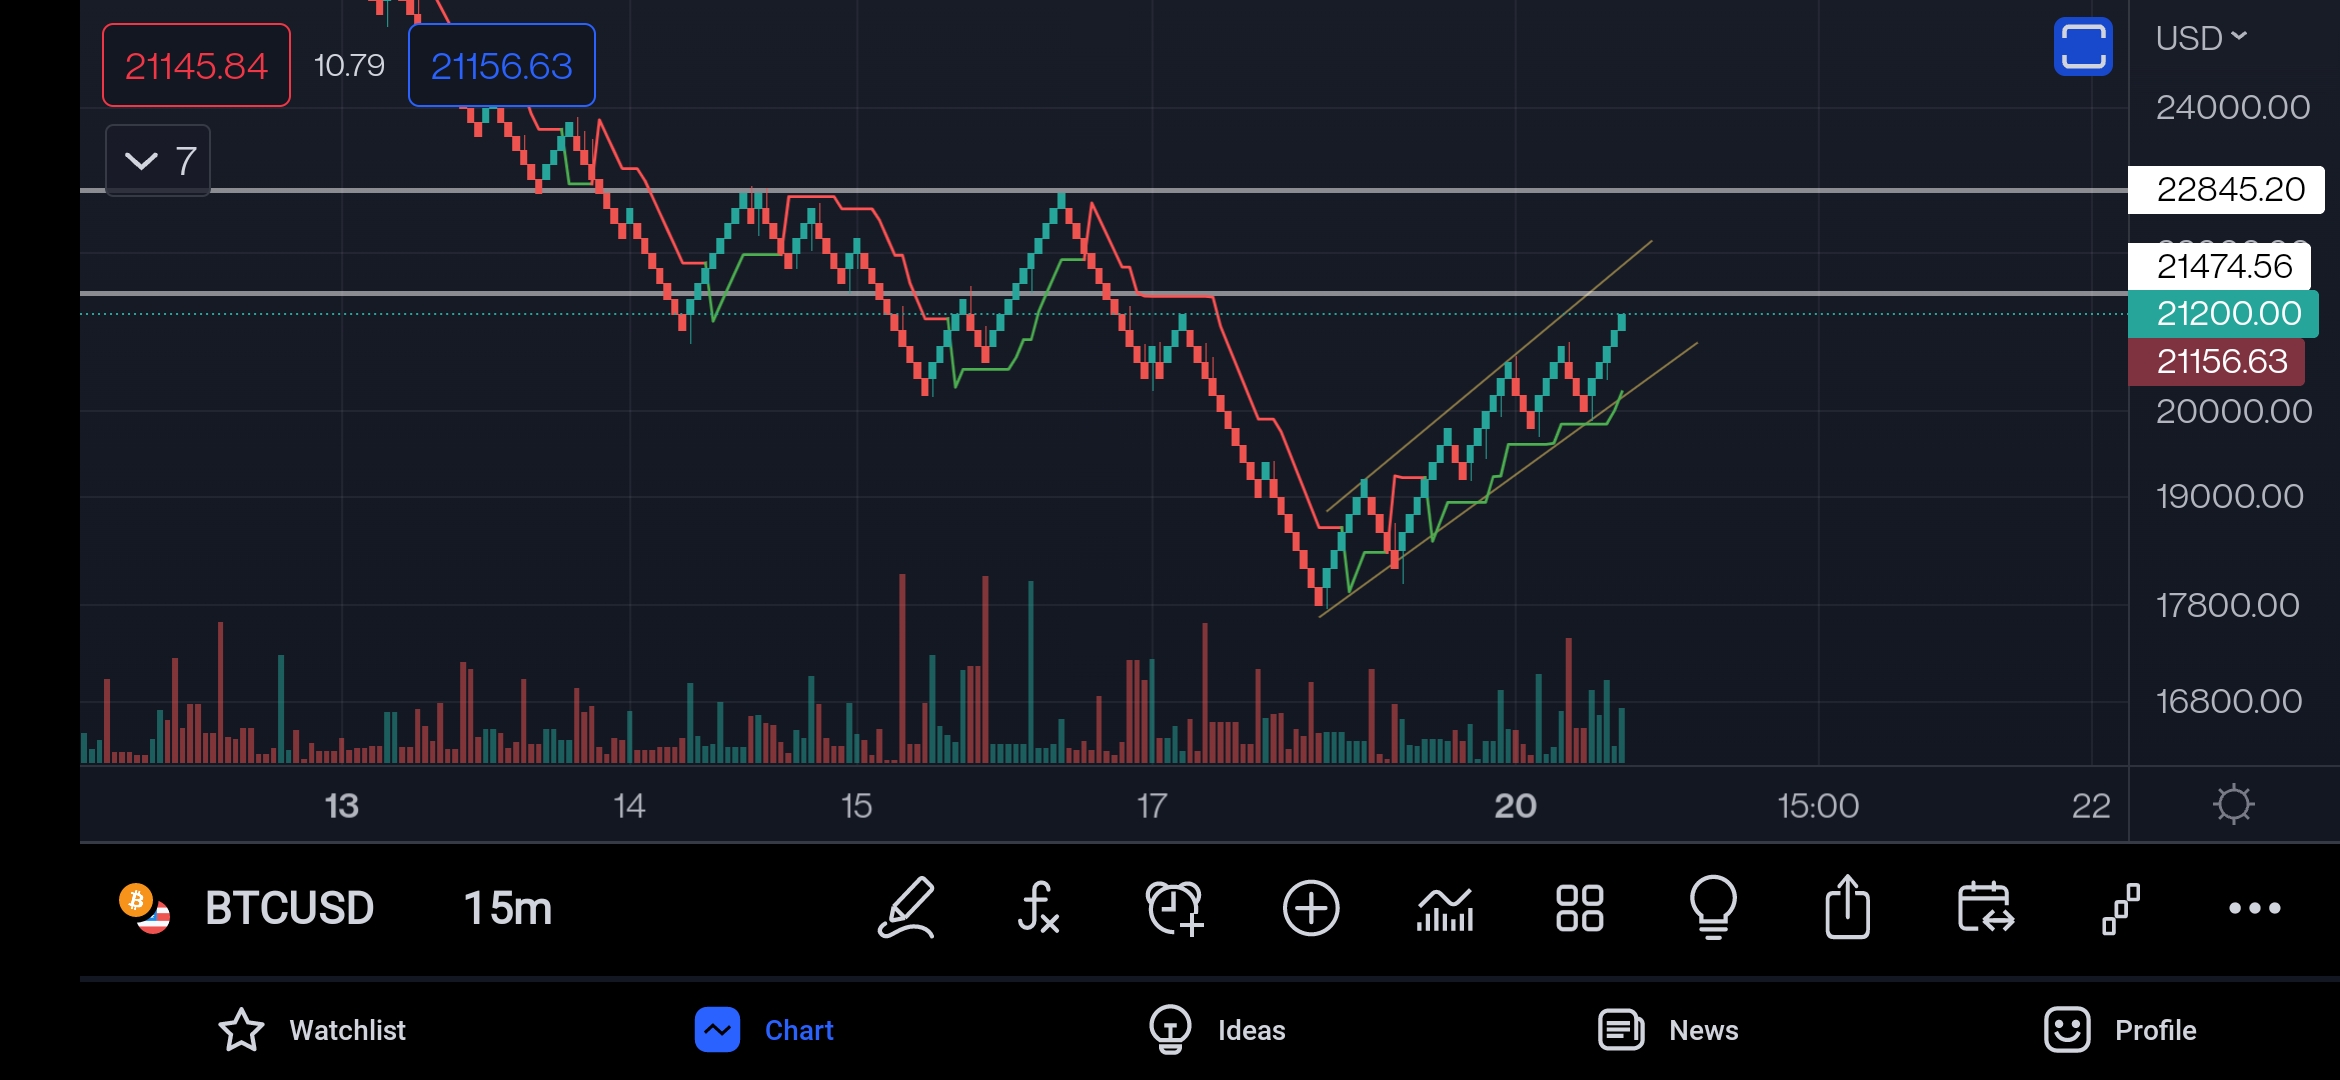
Task: Open the drawing tools pencil icon
Action: pos(906,908)
